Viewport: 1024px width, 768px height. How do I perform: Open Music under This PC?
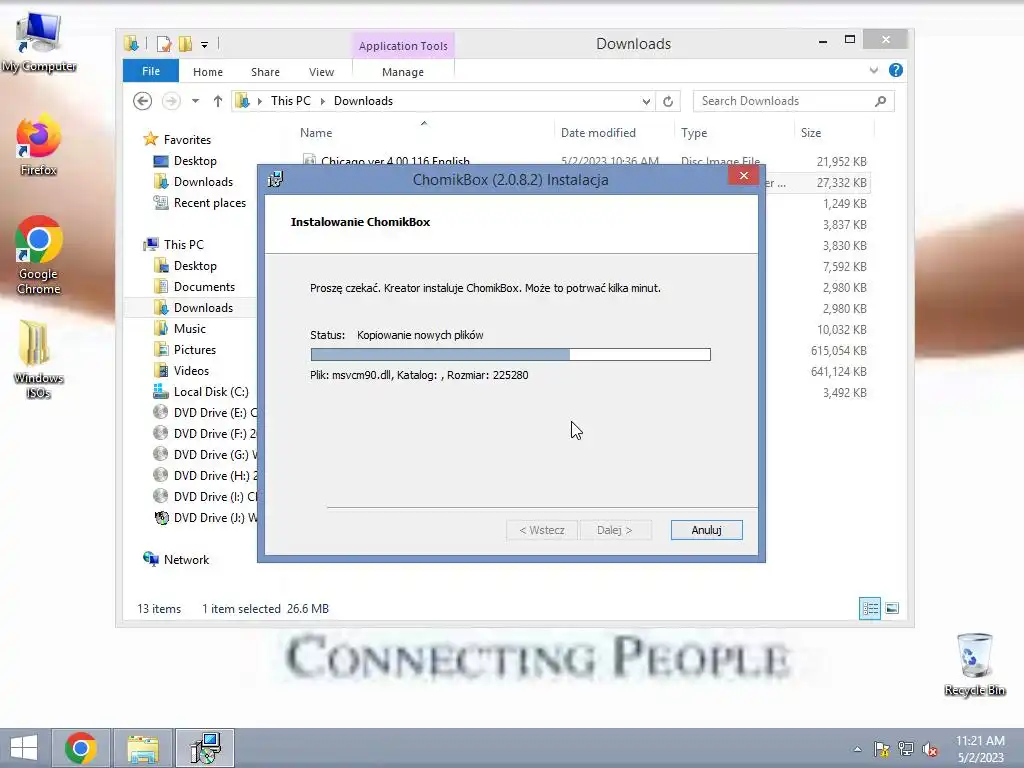click(x=189, y=328)
